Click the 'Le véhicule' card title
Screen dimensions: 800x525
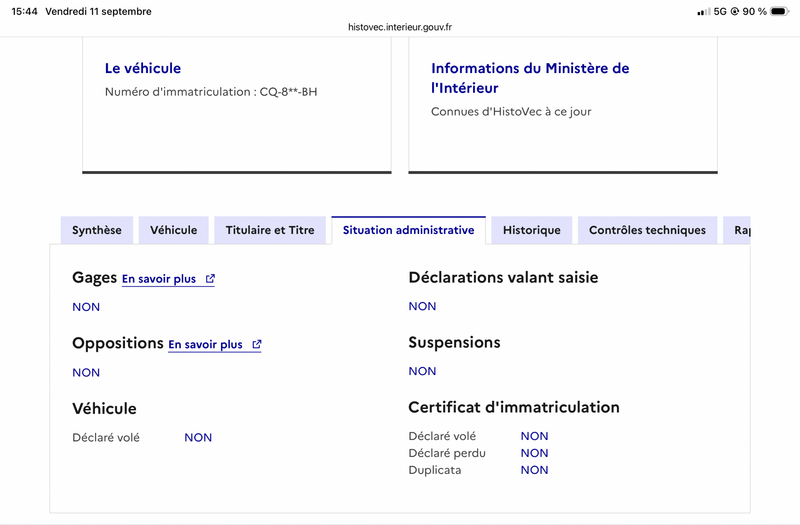143,68
